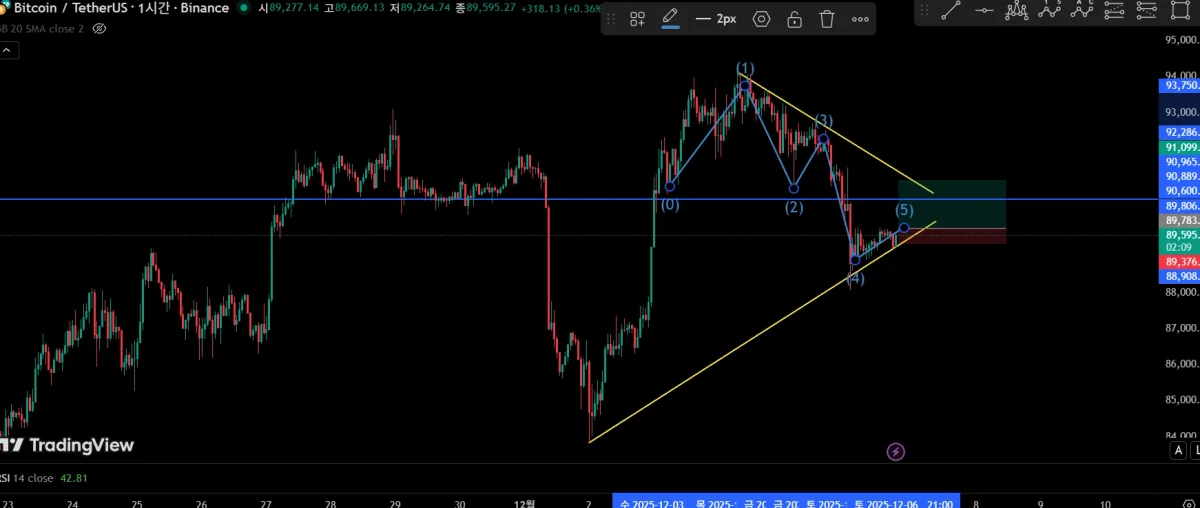The width and height of the screenshot is (1200, 508).
Task: Click the 88,908 blue price label
Action: pos(1180,276)
